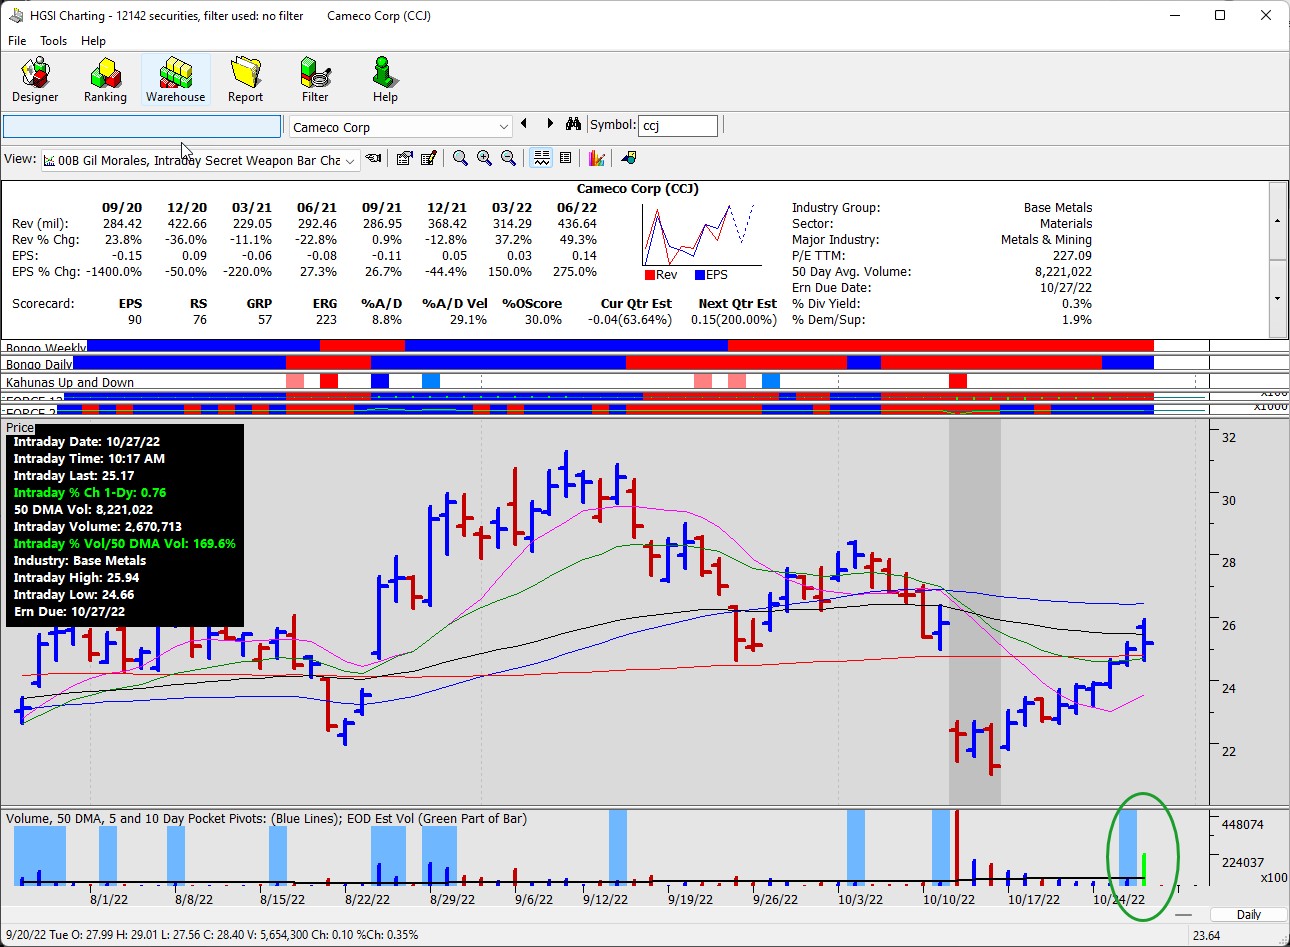1290x947 pixels.
Task: Open the File menu
Action: click(x=17, y=41)
